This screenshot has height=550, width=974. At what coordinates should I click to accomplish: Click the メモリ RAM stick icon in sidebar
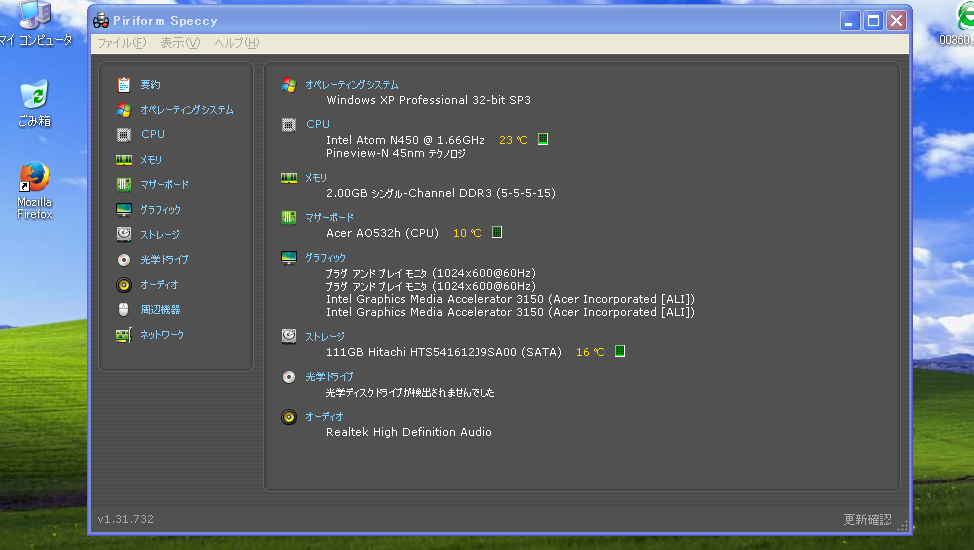[x=124, y=160]
